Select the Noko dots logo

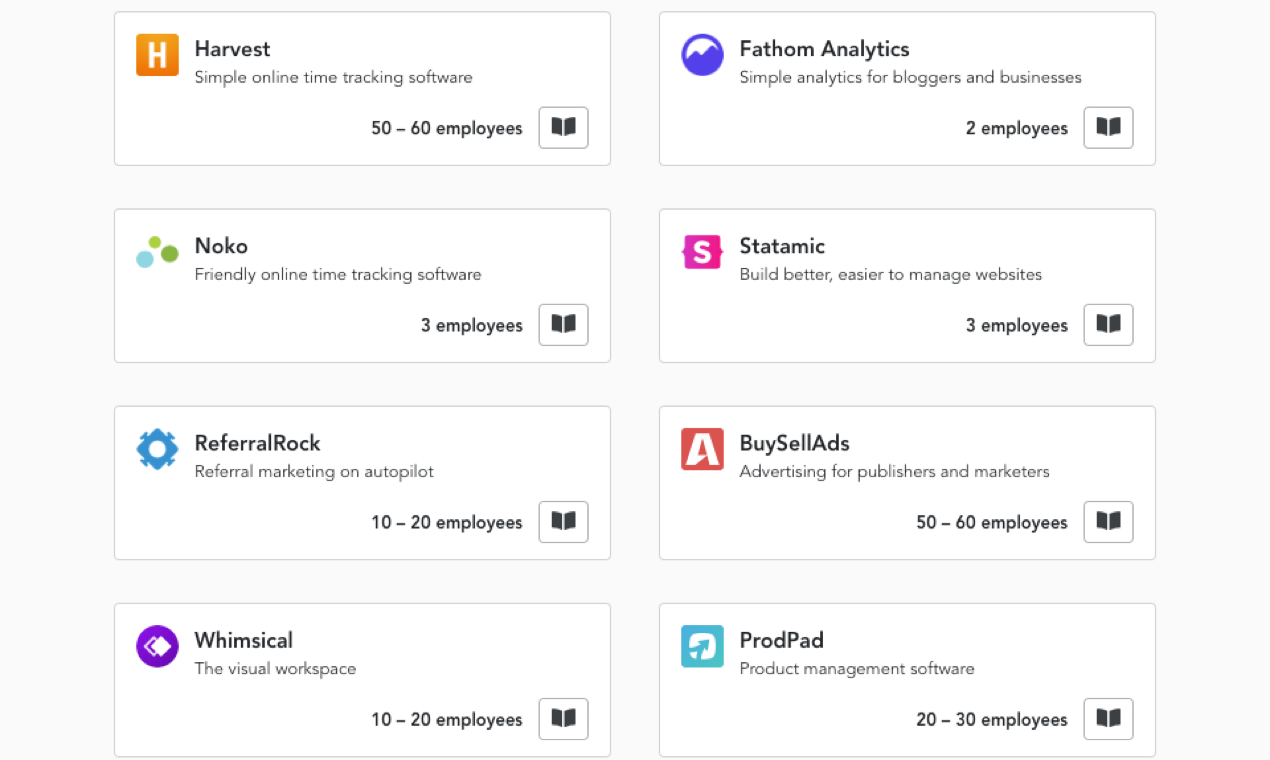pos(157,252)
